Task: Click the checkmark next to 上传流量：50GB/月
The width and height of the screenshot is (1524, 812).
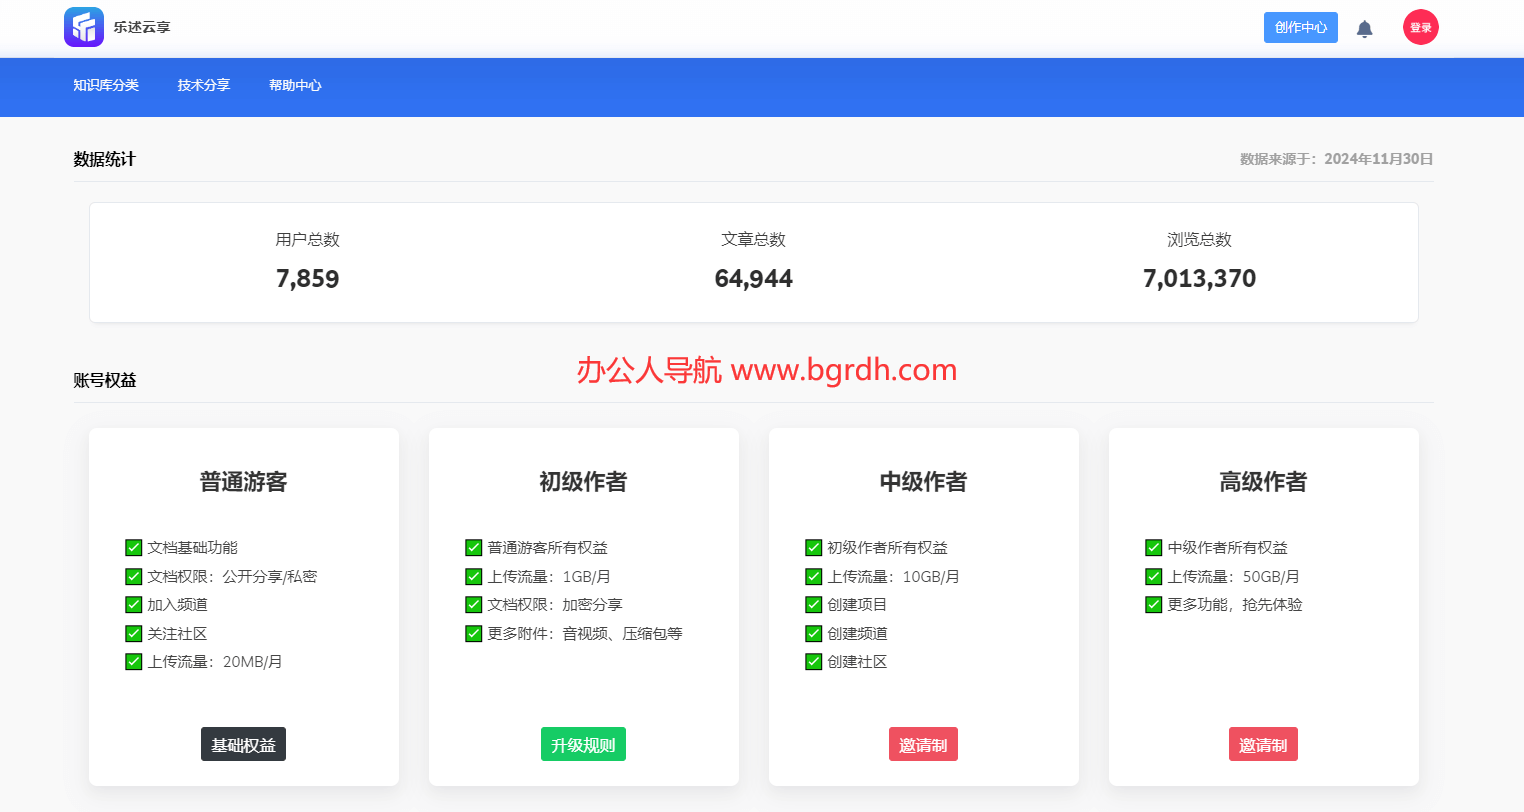Action: pos(1154,577)
